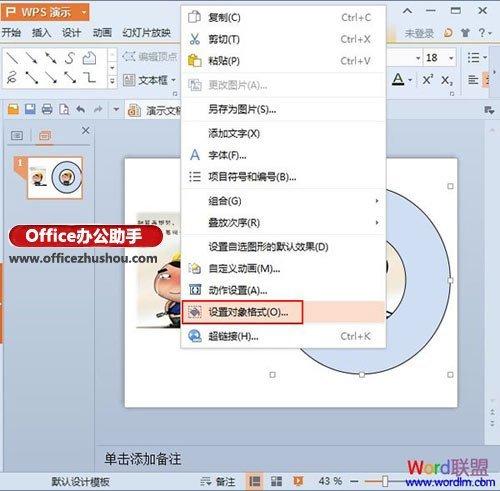Expand the shapes gallery more arrow
Screen dimensions: 500x491
point(112,80)
